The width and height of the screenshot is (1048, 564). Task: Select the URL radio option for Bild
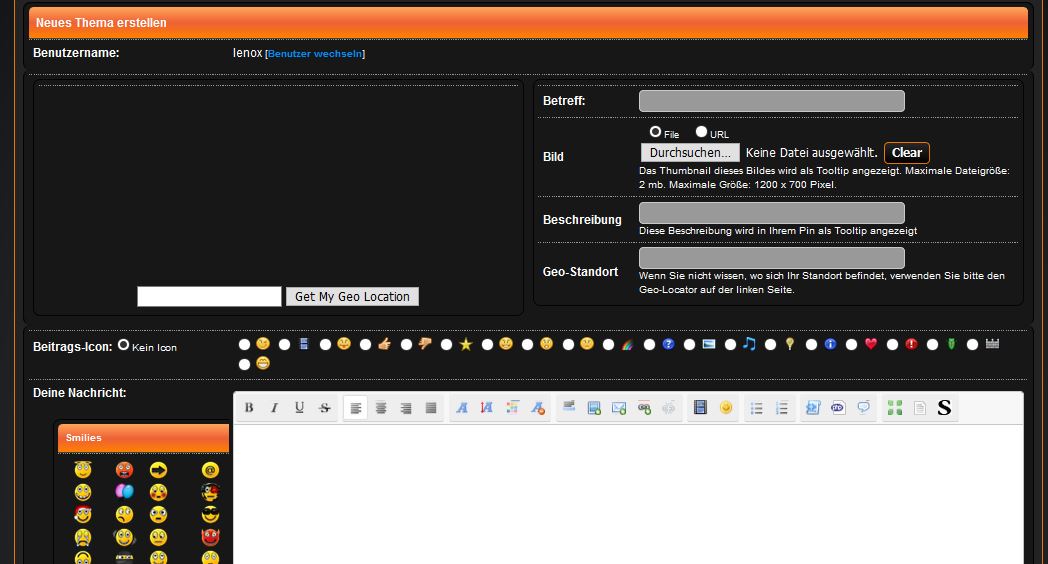point(701,132)
